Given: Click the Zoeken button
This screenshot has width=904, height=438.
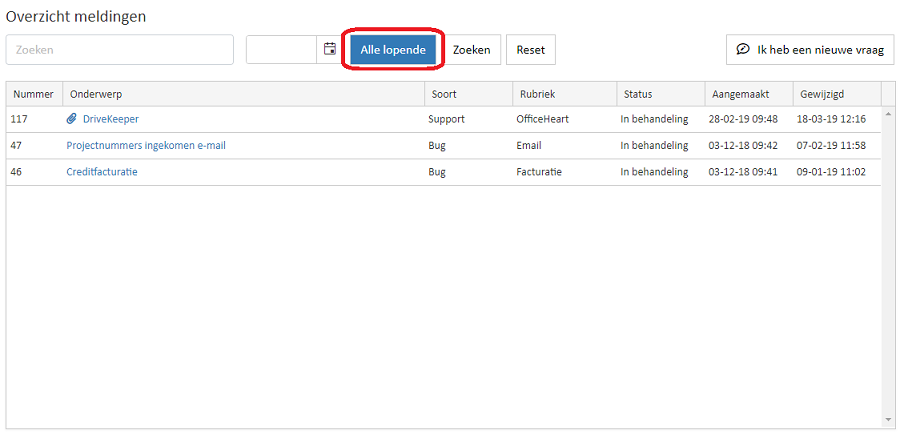Looking at the screenshot, I should tap(472, 50).
